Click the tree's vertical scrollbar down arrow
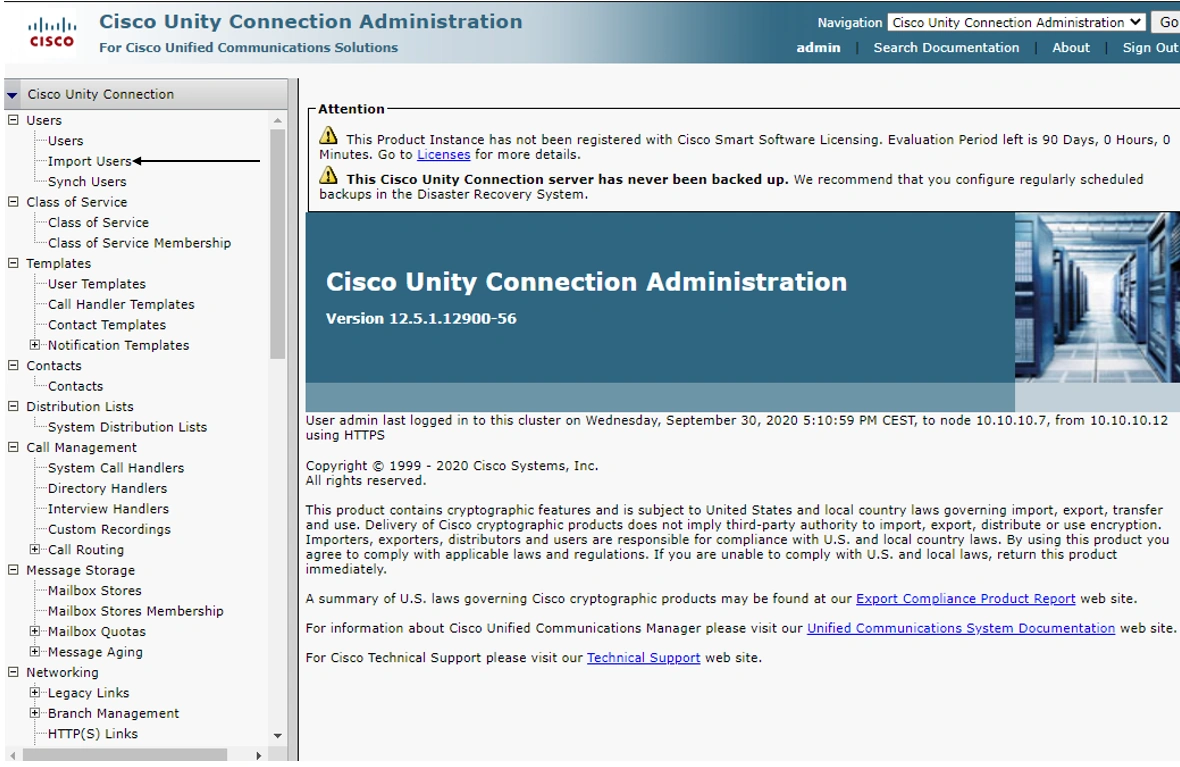1180x767 pixels. tap(278, 735)
